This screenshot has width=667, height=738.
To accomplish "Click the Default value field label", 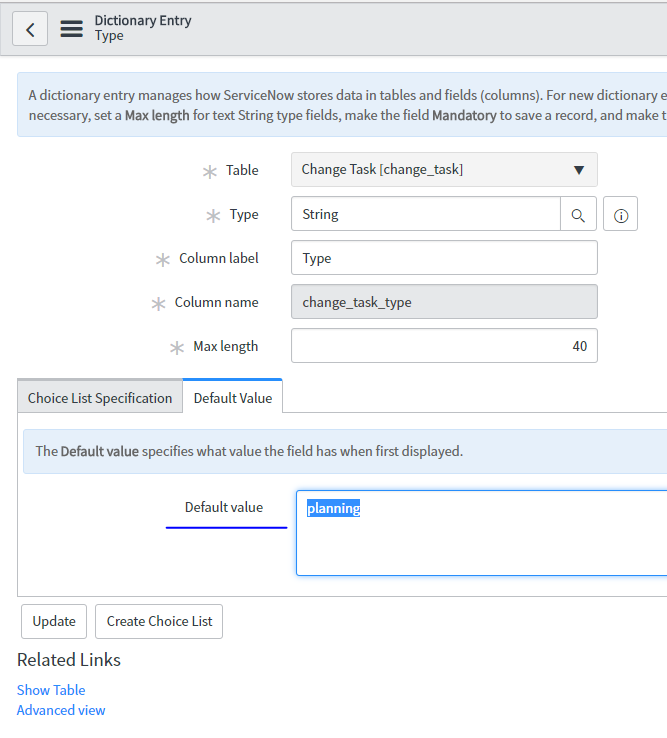I will click(x=224, y=507).
